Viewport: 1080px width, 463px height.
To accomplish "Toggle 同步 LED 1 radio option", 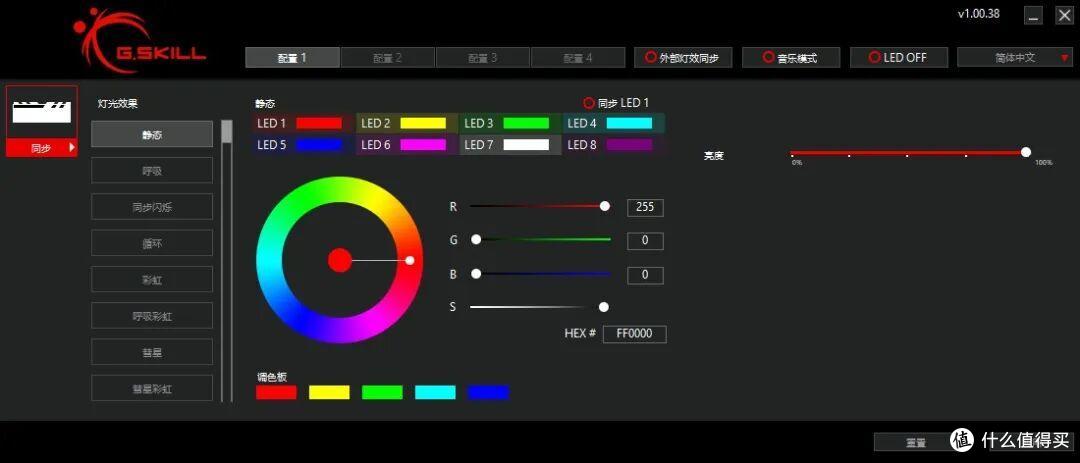I will coord(588,103).
